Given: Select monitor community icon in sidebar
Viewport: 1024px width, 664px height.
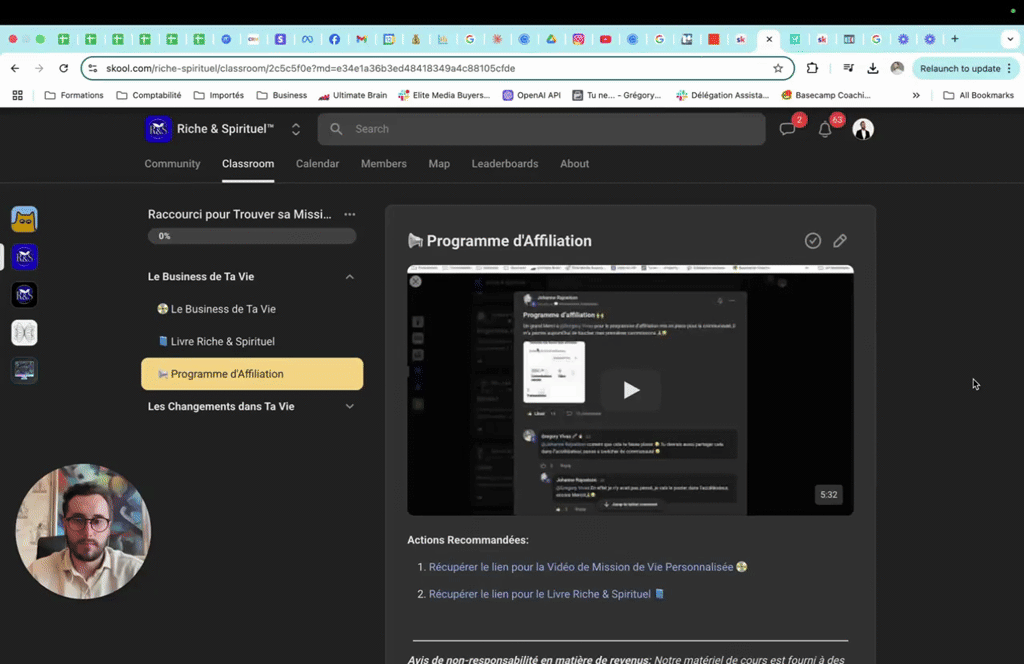Looking at the screenshot, I should (x=24, y=371).
